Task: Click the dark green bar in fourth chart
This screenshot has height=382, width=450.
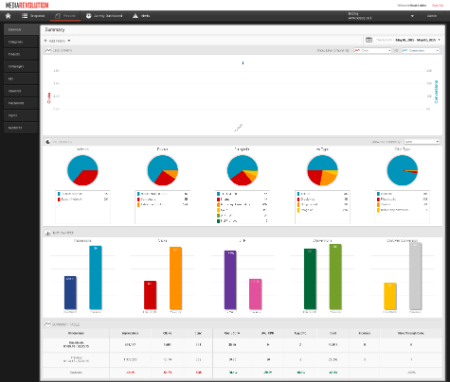Action: coord(310,279)
